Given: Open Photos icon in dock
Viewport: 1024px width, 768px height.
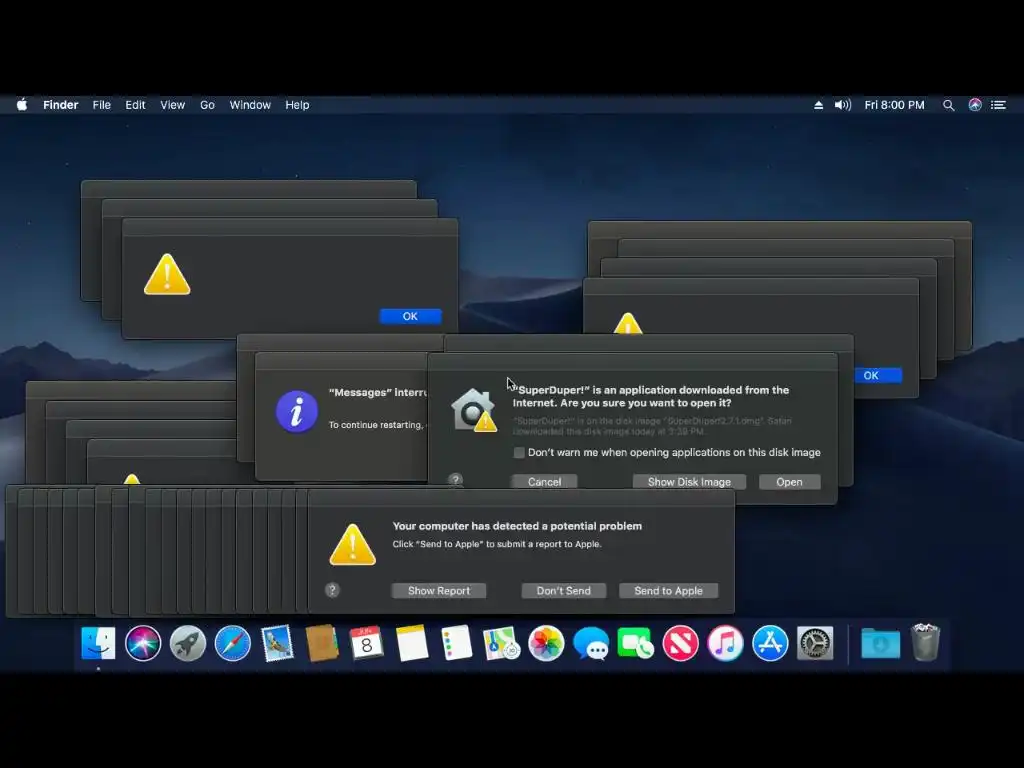Looking at the screenshot, I should pos(546,643).
